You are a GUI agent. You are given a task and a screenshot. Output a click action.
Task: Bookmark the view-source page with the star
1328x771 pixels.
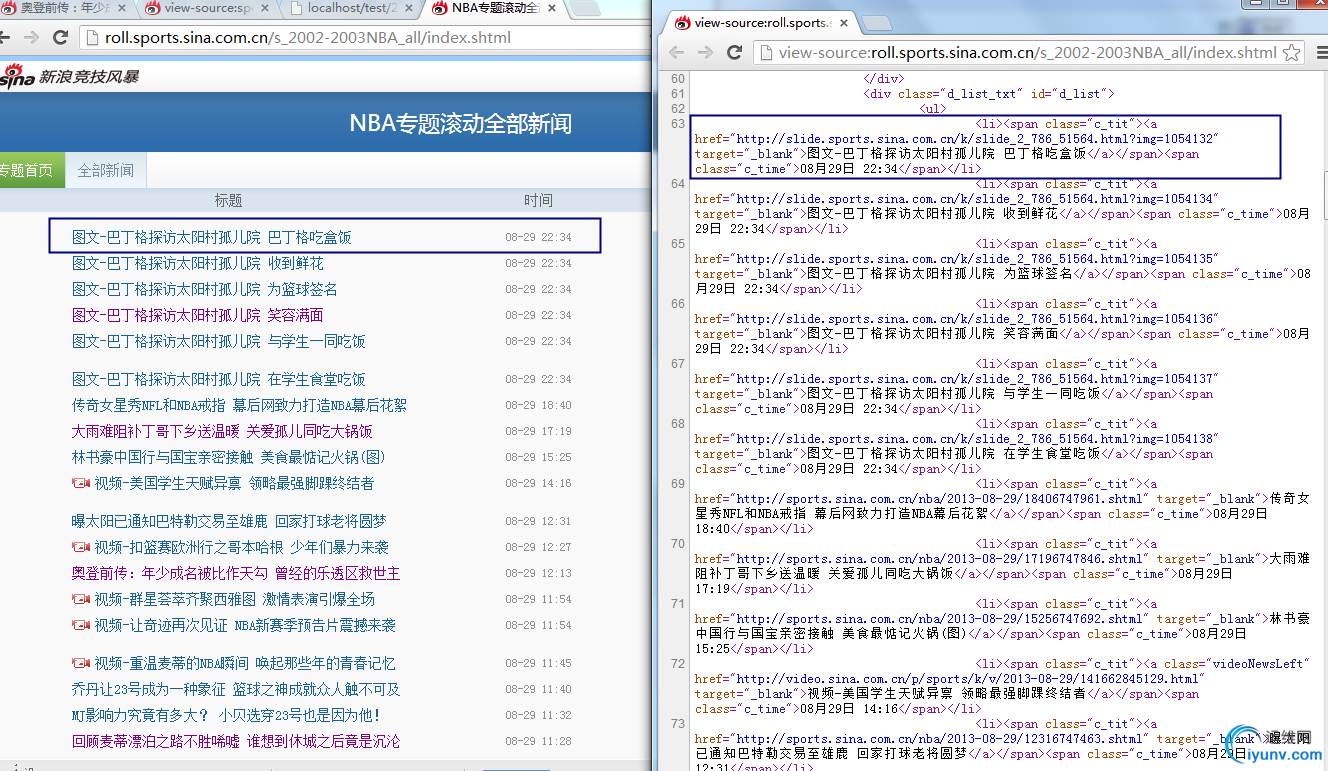1292,52
